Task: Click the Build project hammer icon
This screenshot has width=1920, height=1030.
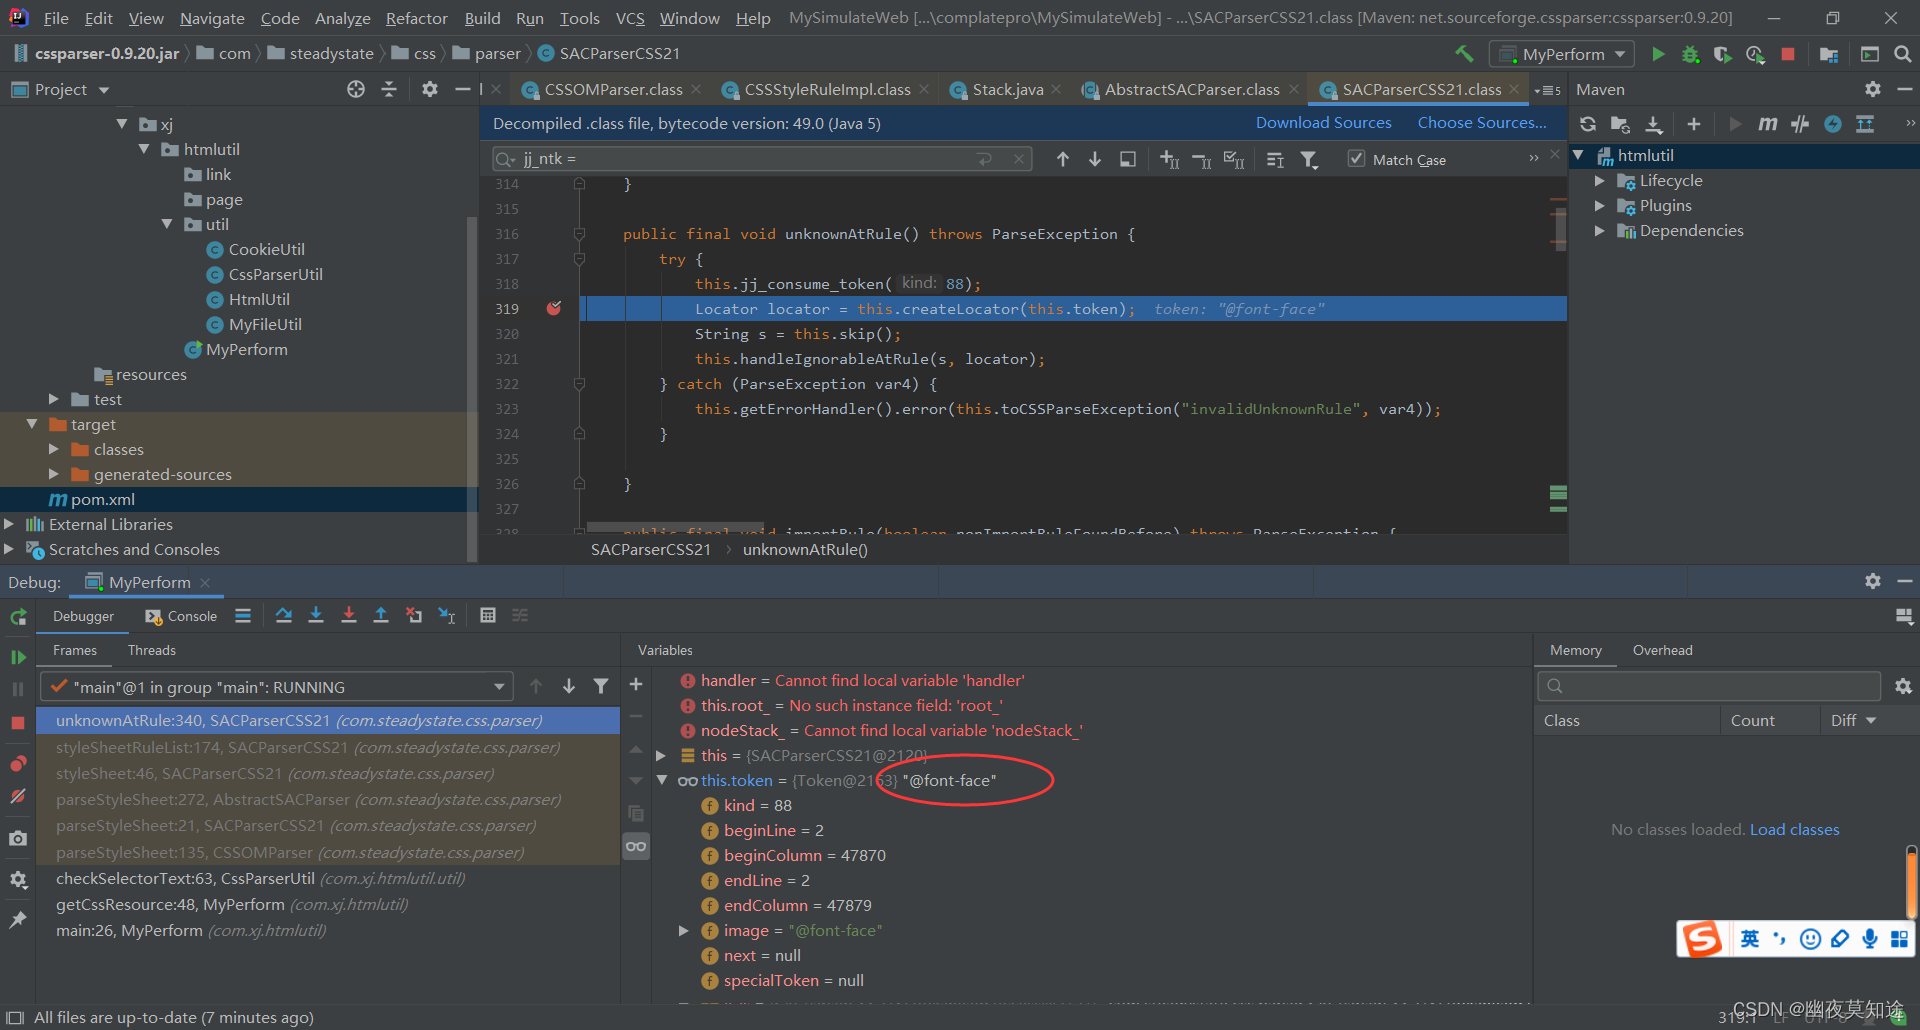Action: pyautogui.click(x=1464, y=54)
